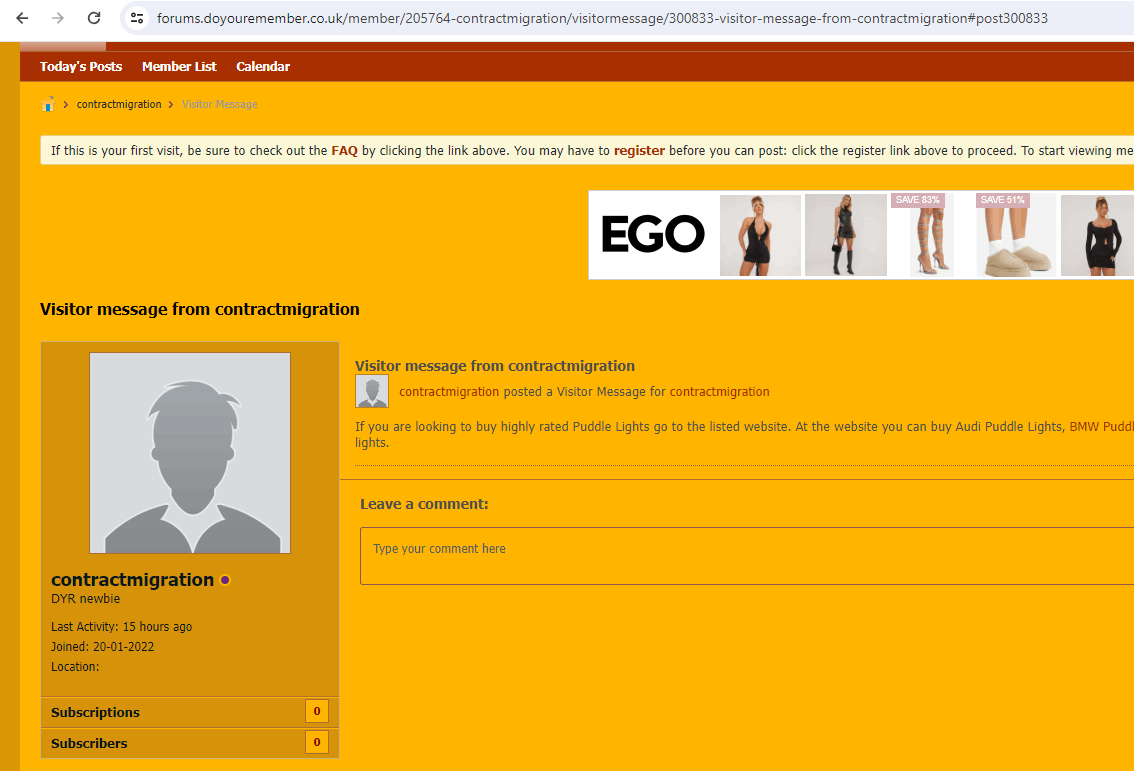1134x771 pixels.
Task: Click the register link in notice
Action: 639,150
